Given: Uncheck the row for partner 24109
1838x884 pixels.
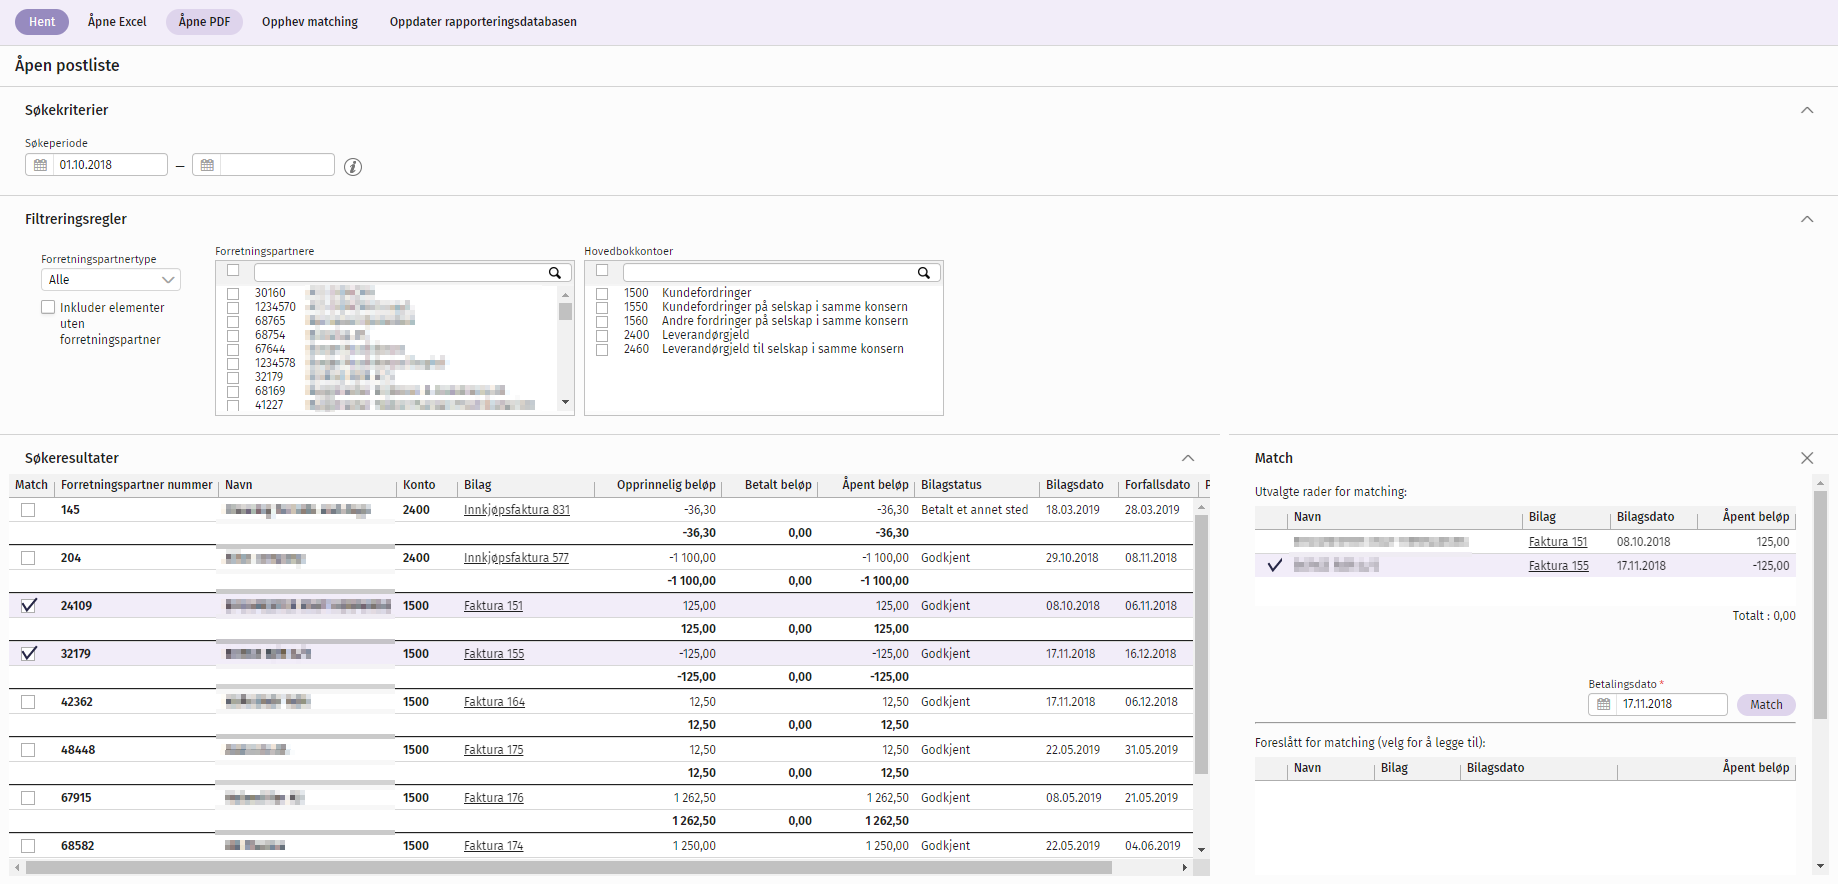Looking at the screenshot, I should click(28, 606).
